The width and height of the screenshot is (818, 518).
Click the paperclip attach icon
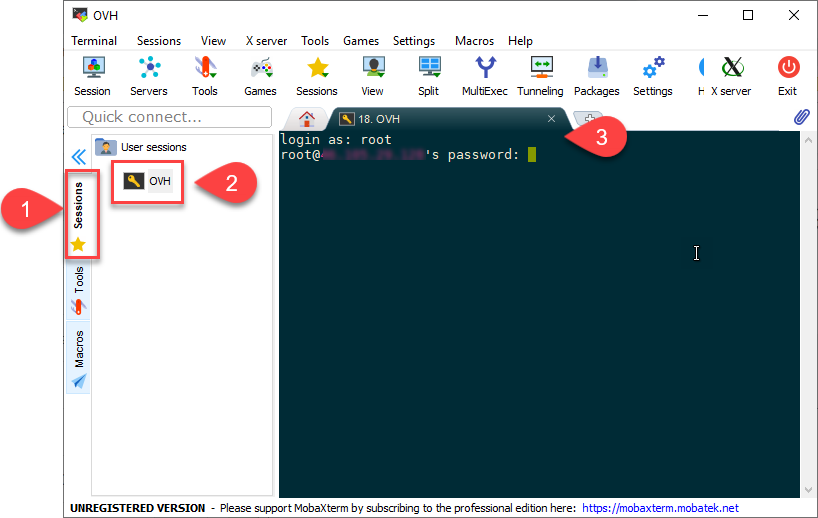pos(802,117)
